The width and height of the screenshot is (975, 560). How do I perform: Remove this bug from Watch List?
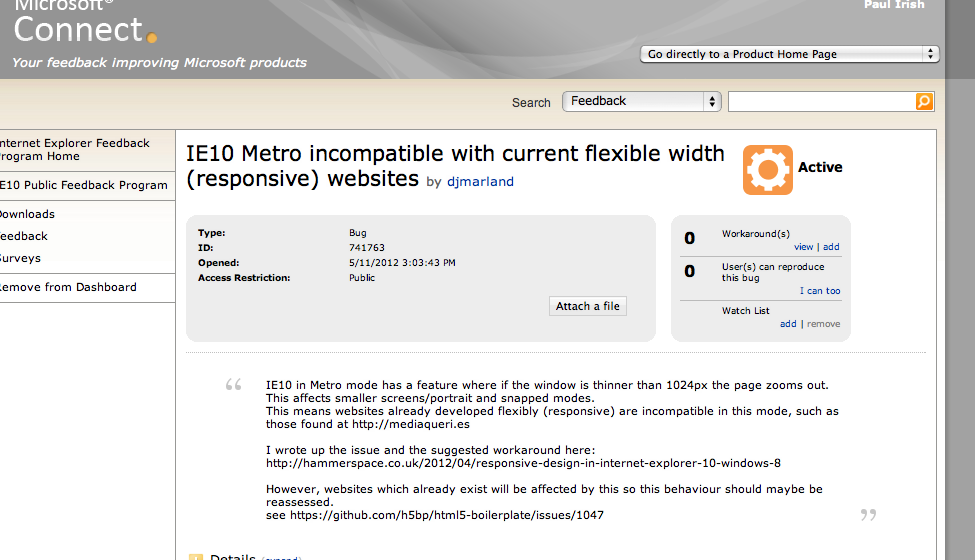(x=823, y=324)
